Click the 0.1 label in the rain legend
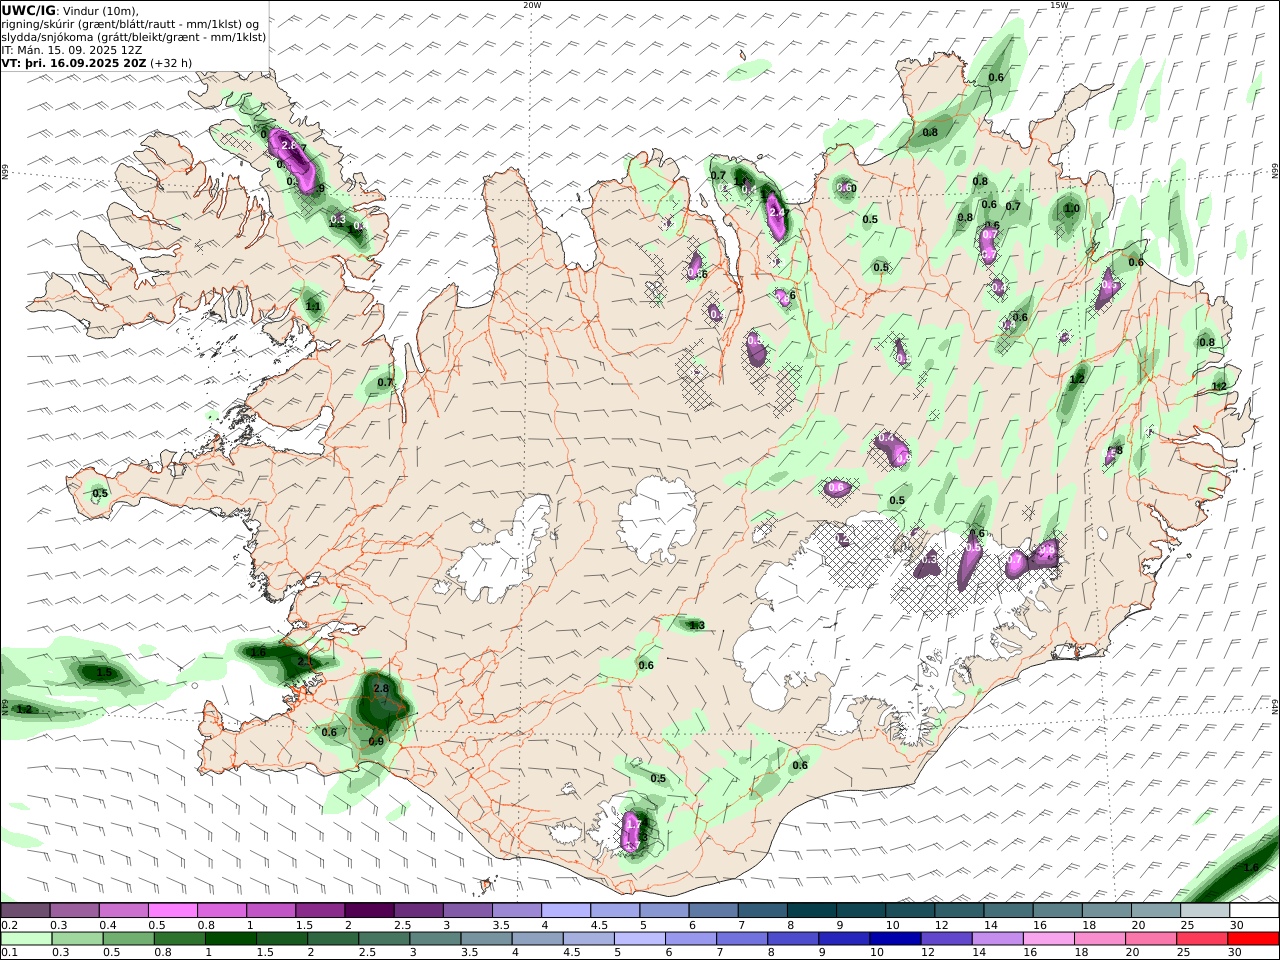This screenshot has width=1280, height=960. pyautogui.click(x=9, y=953)
